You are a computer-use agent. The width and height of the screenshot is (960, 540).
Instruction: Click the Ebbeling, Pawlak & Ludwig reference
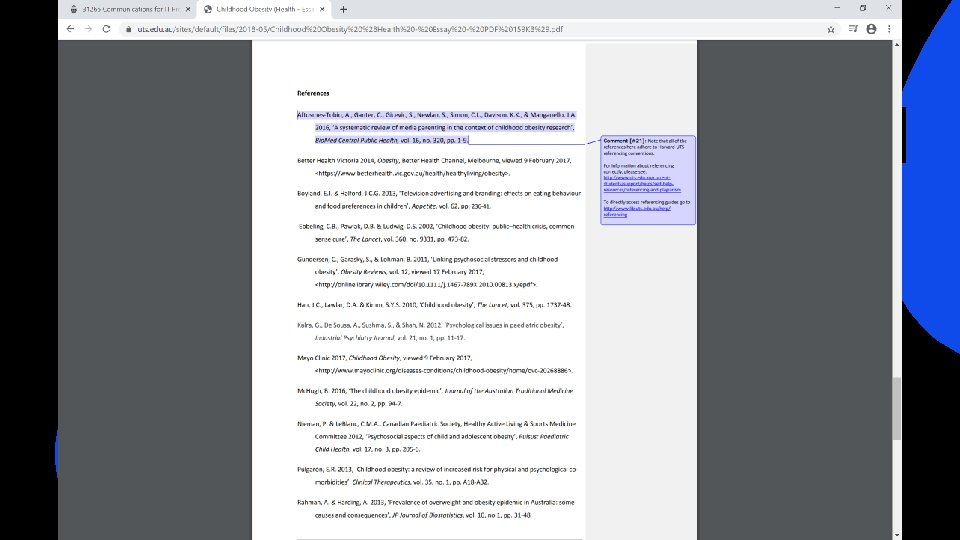(436, 233)
